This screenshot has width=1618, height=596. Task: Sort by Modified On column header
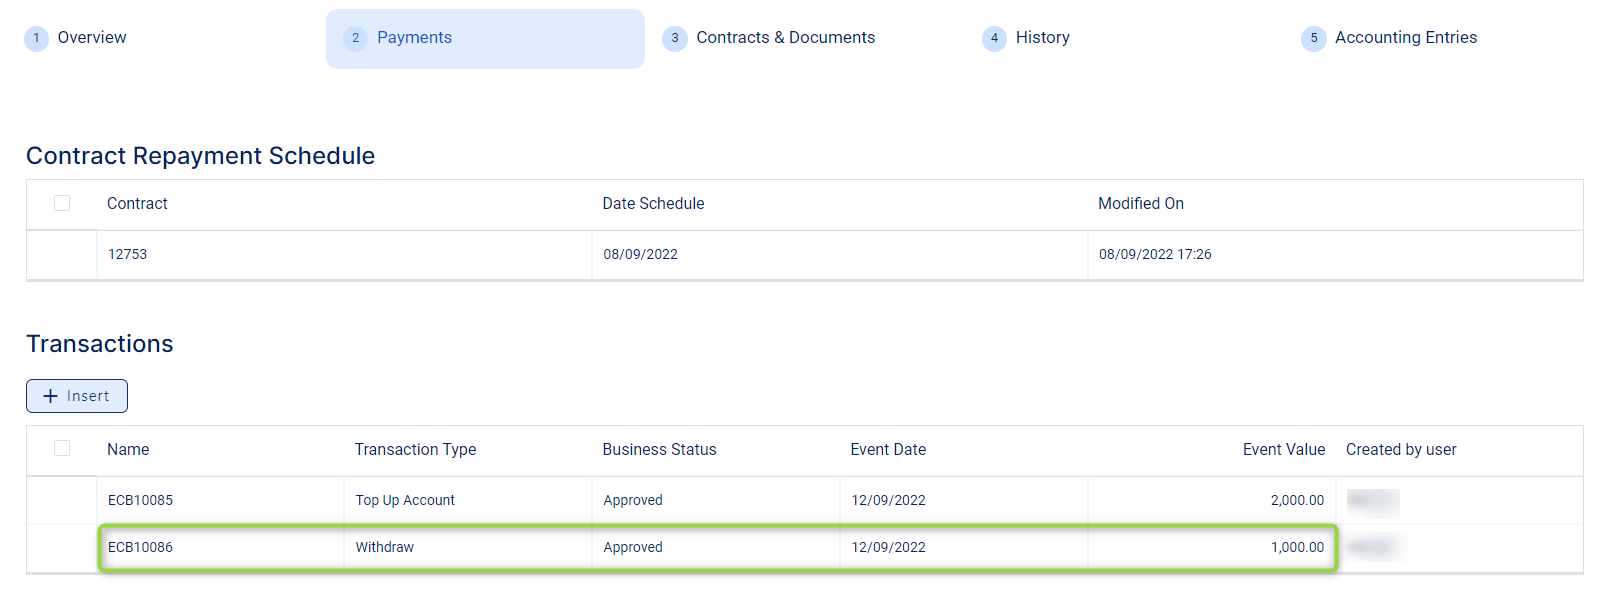pyautogui.click(x=1140, y=204)
